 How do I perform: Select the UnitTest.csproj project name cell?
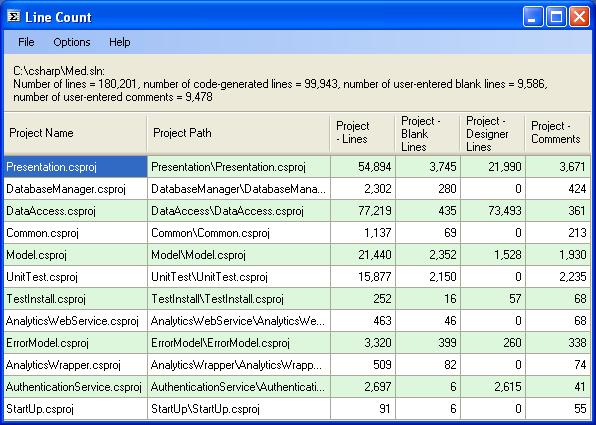point(76,277)
